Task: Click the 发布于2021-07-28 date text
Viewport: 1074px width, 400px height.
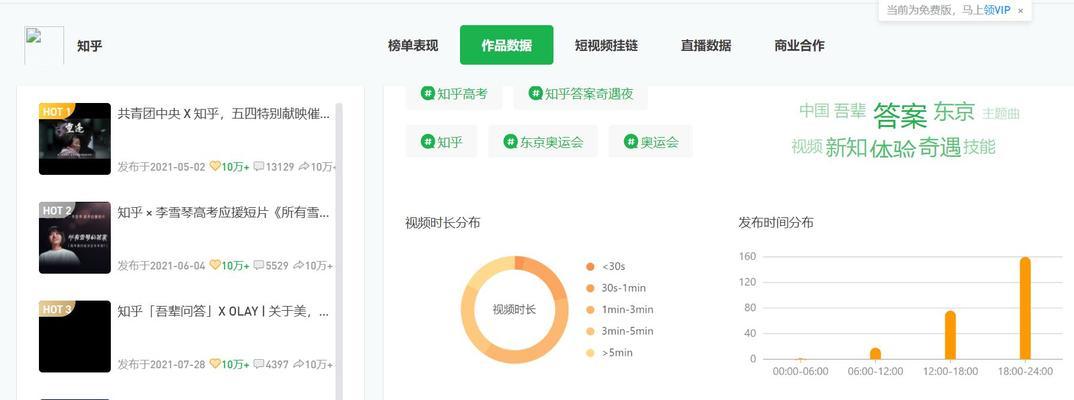Action: (161, 364)
